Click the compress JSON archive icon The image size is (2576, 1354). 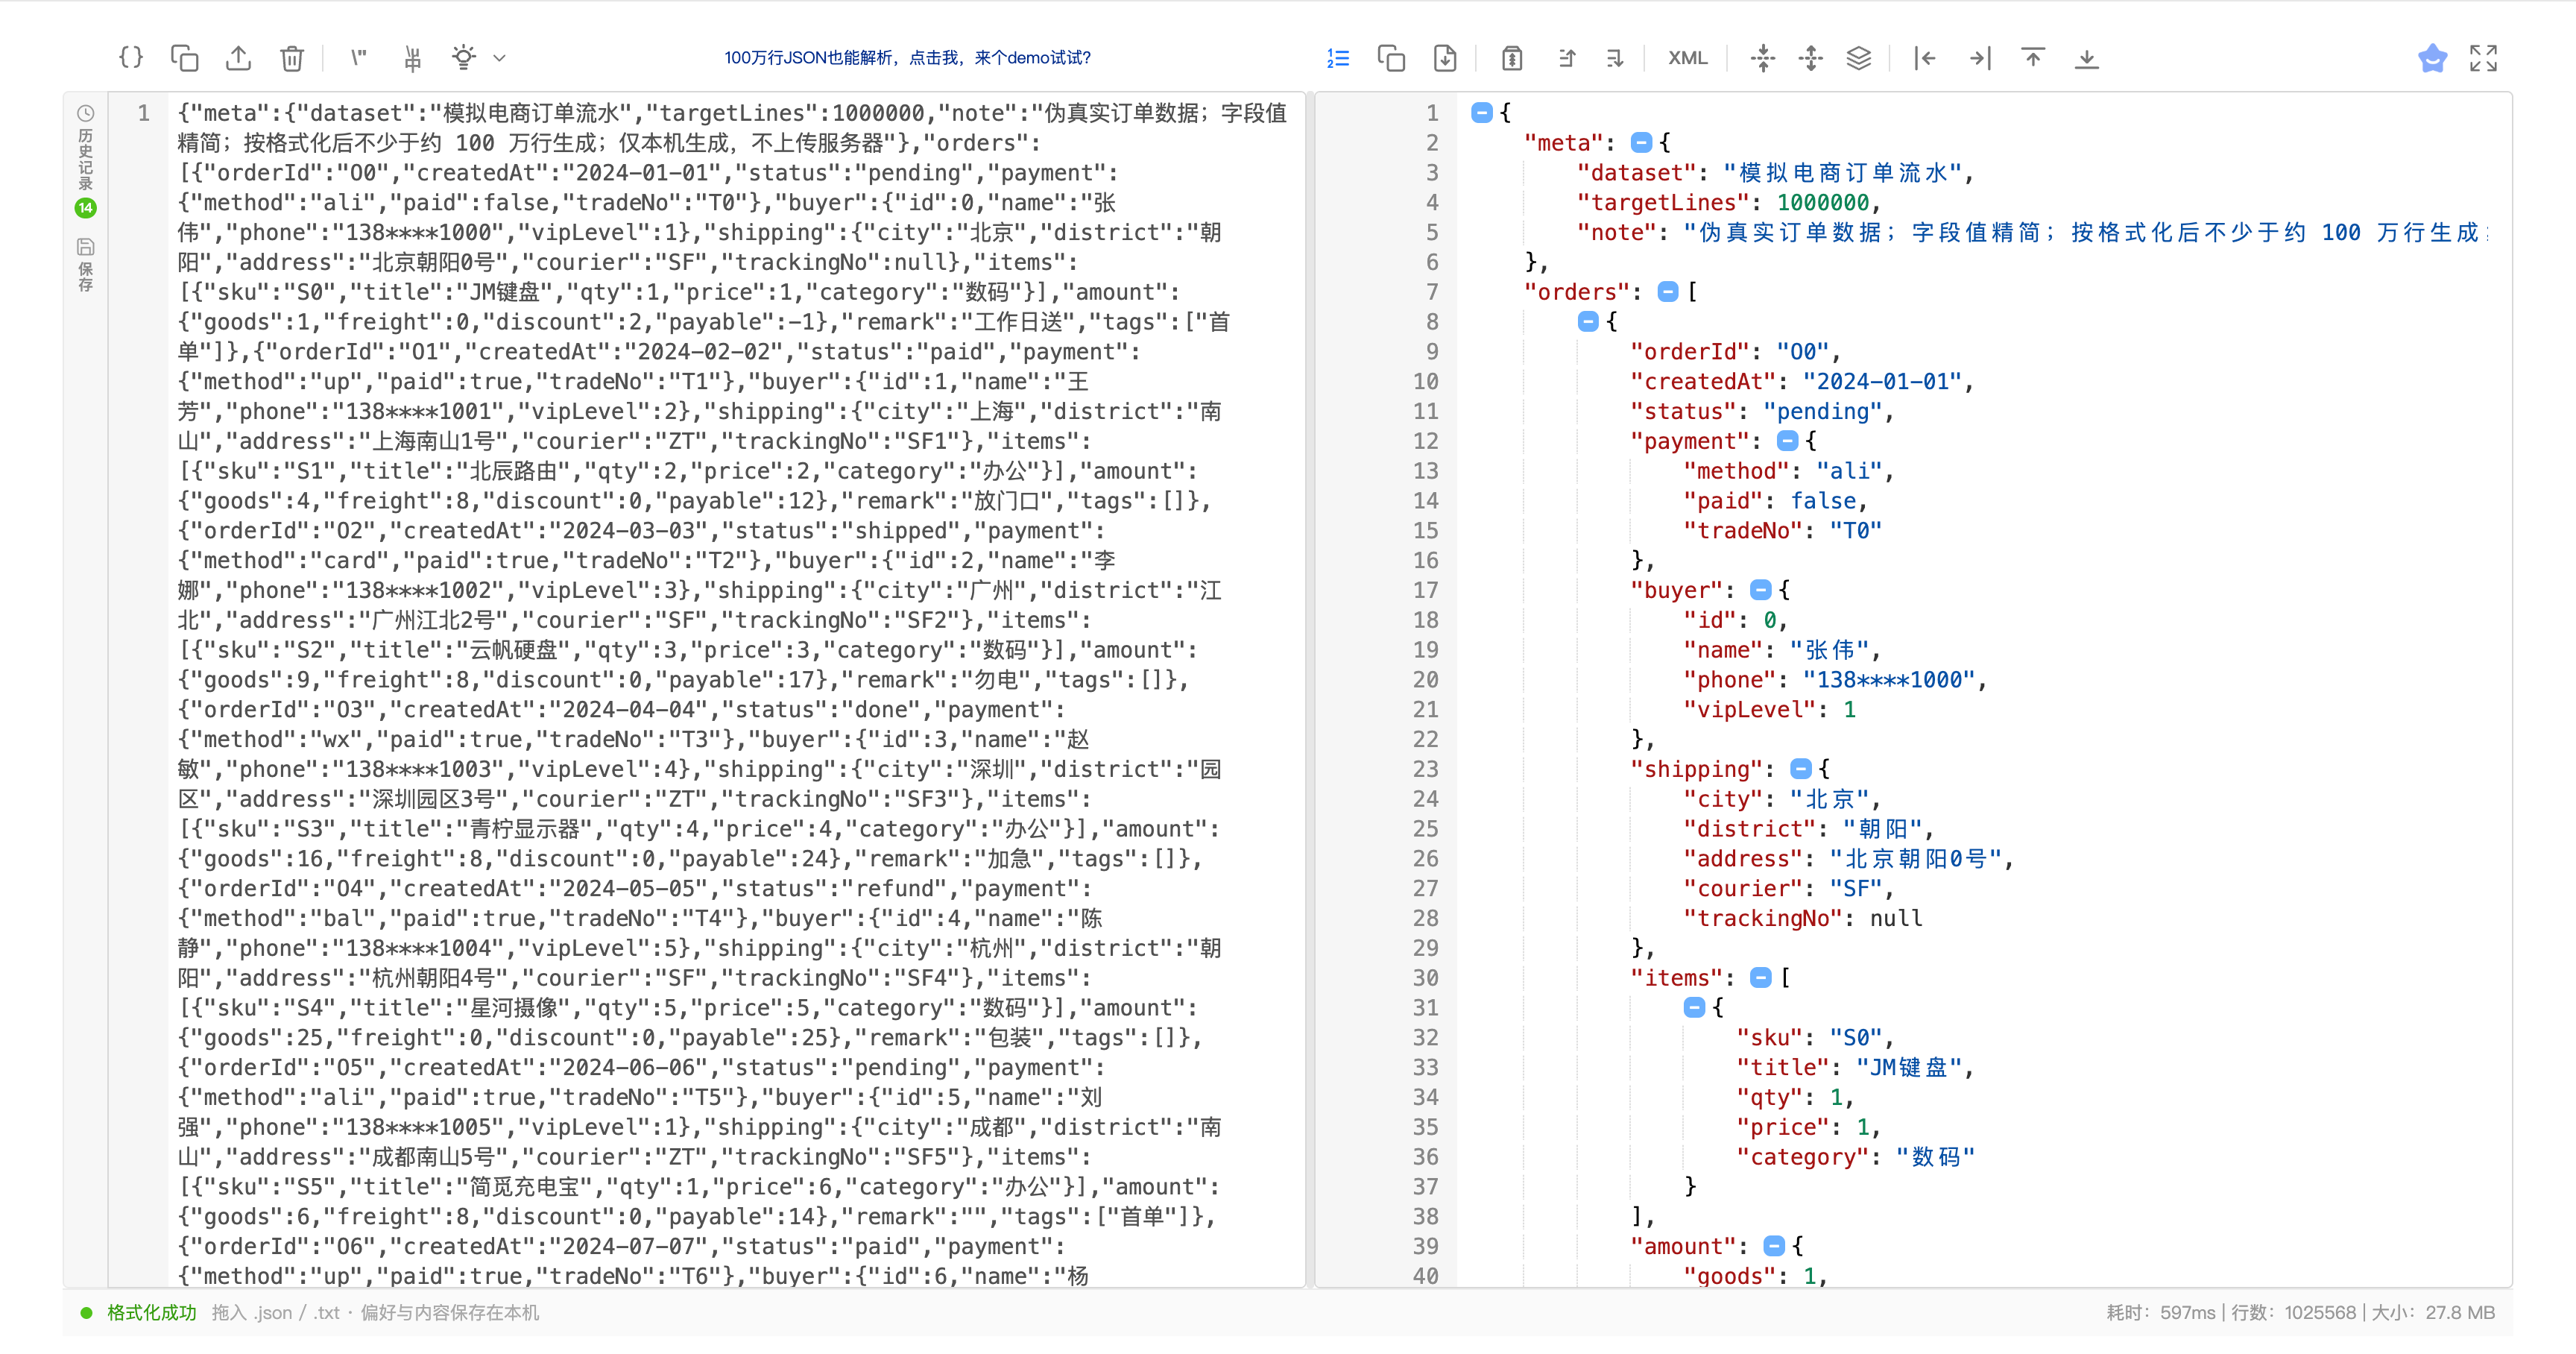[x=1512, y=58]
